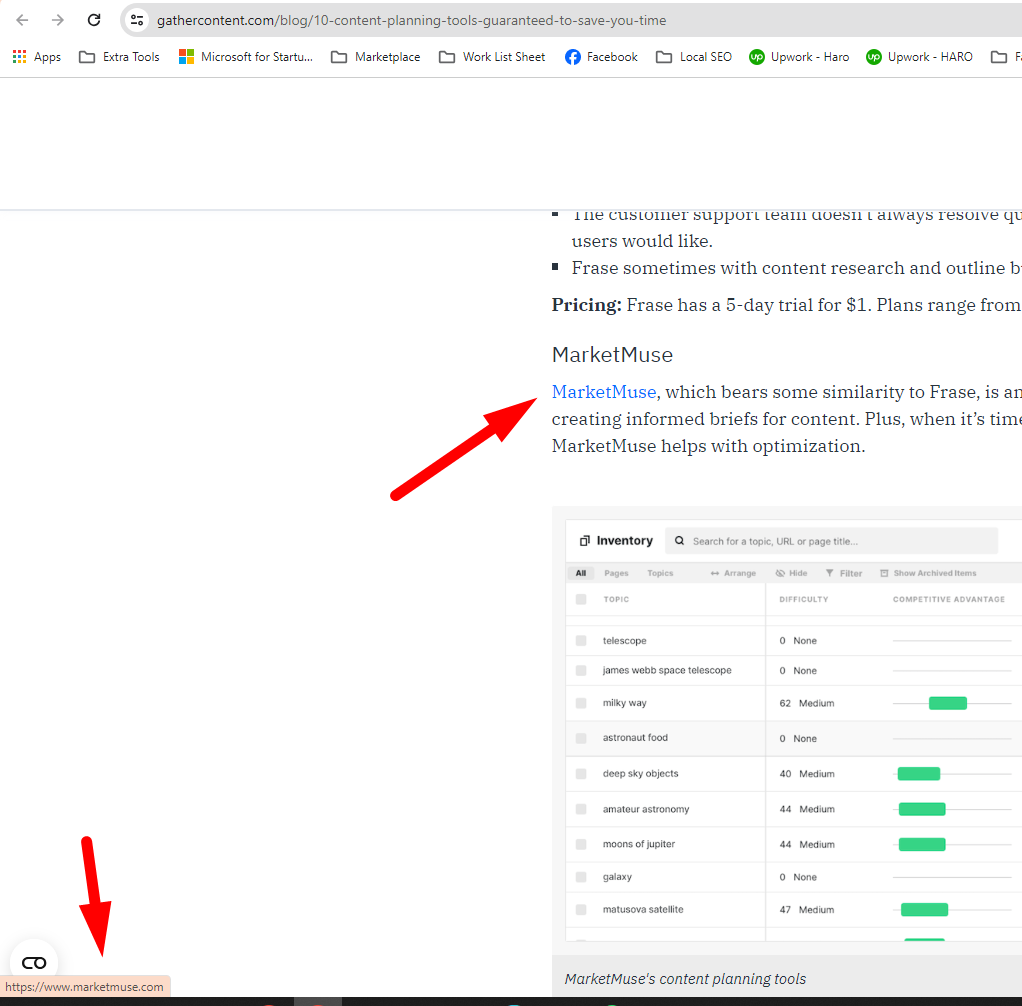Open the Marketplace bookmark folder
The height and width of the screenshot is (1006, 1022).
[375, 57]
